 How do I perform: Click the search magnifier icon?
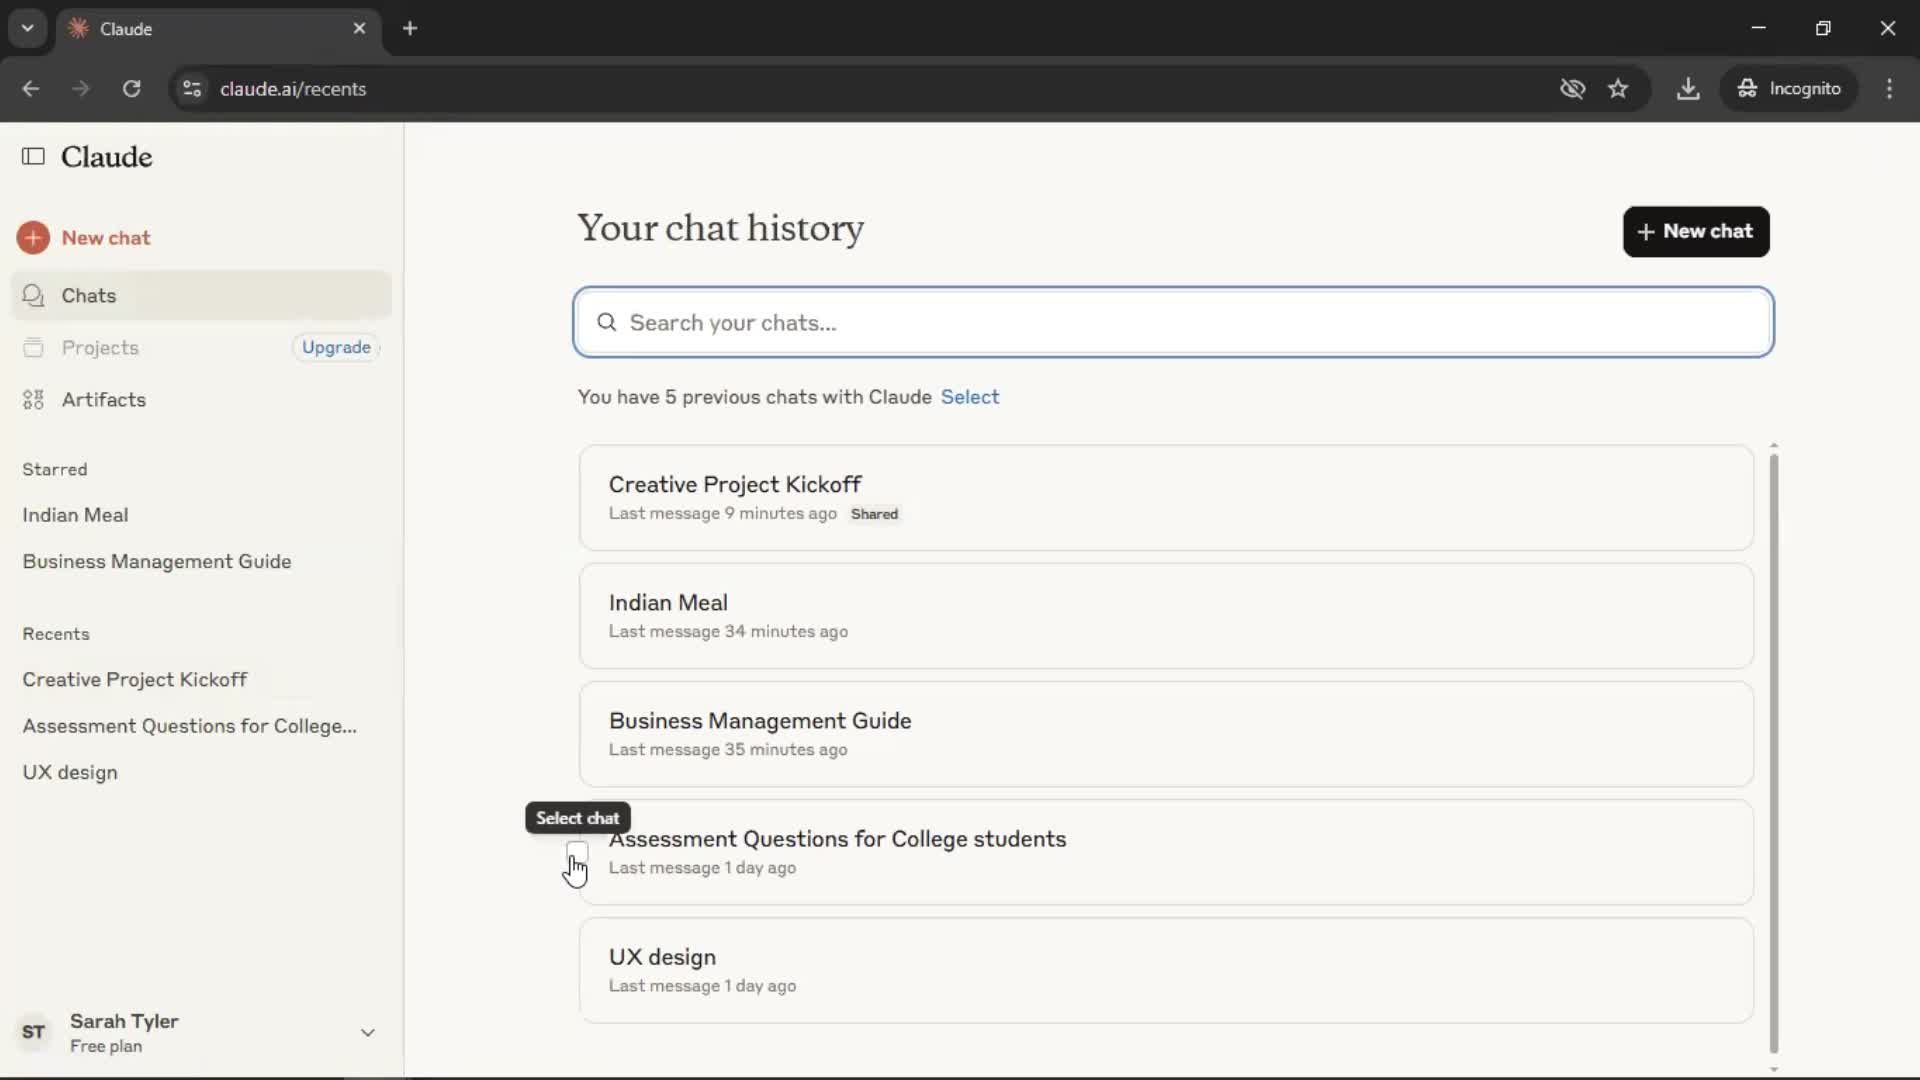(x=606, y=322)
